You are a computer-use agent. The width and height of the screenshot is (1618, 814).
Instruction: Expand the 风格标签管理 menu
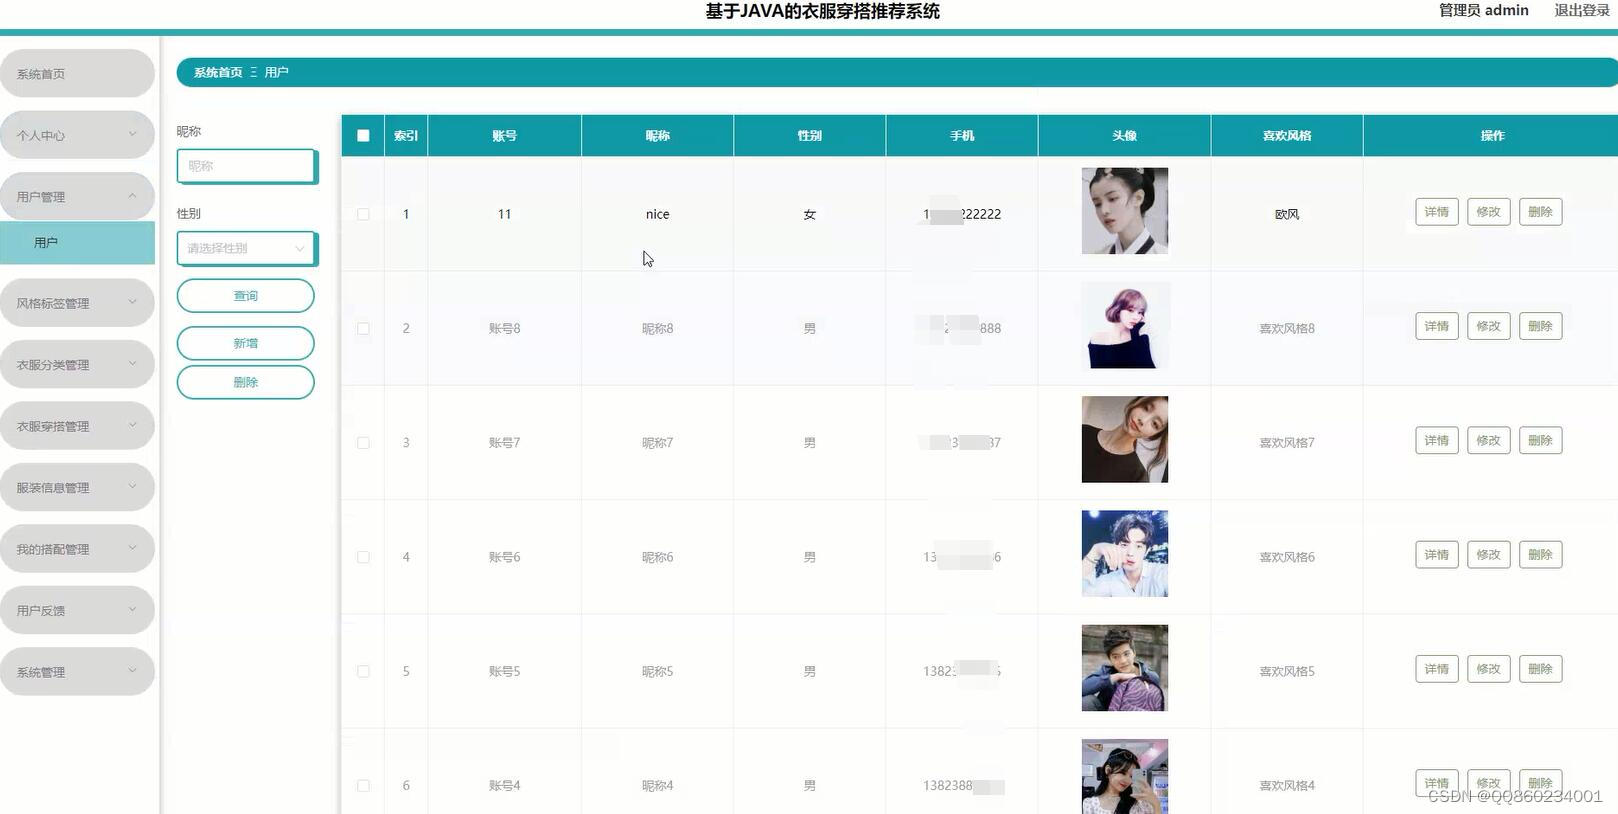pos(77,303)
